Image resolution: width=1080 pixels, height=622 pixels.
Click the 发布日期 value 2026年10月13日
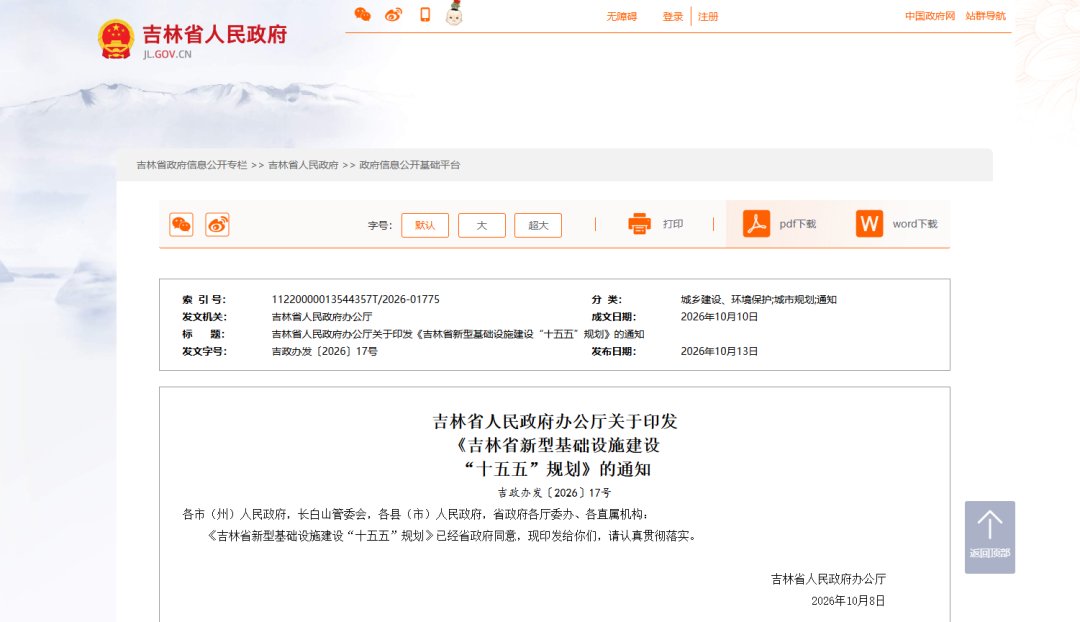point(719,351)
